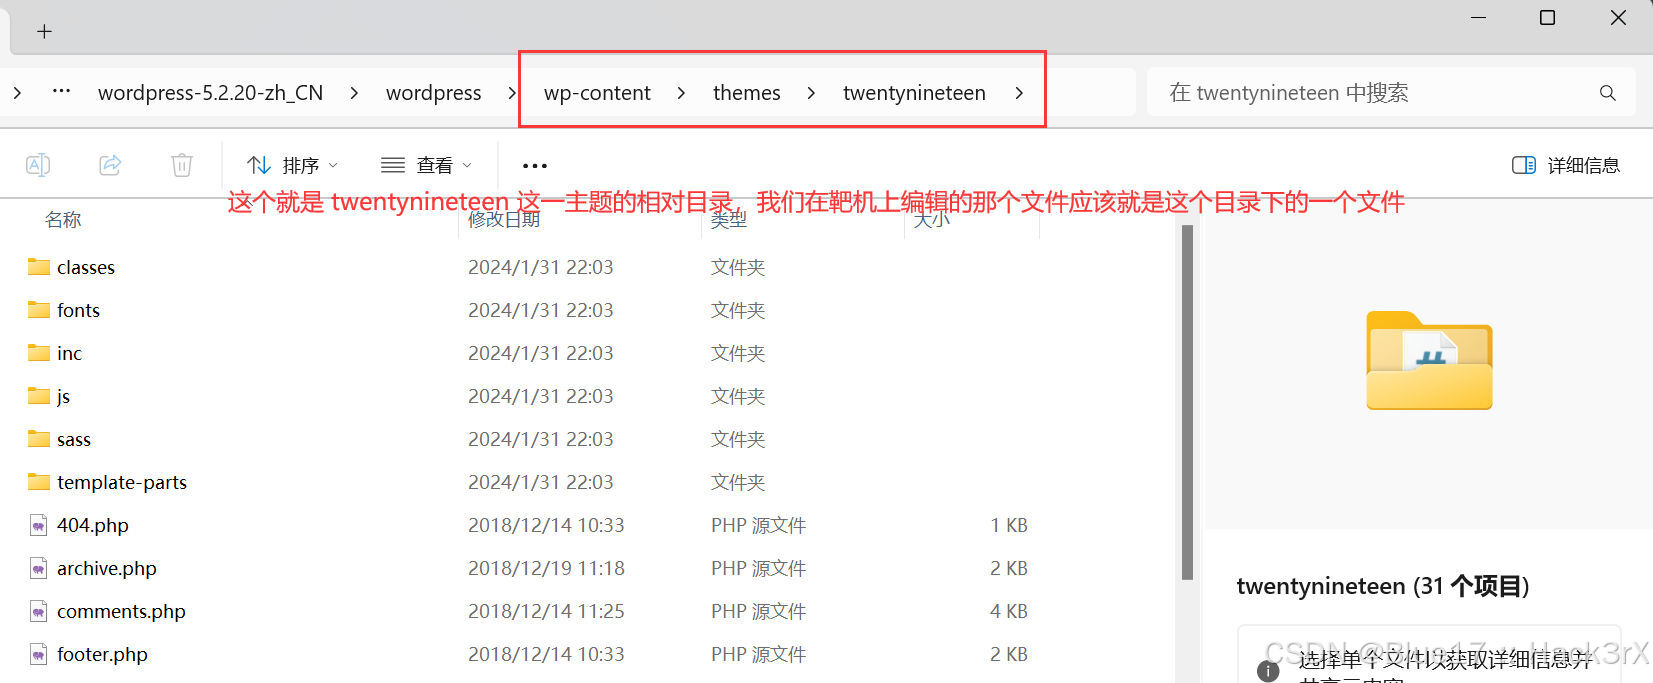Open a new tab with the plus button
This screenshot has width=1653, height=683.
(x=44, y=31)
